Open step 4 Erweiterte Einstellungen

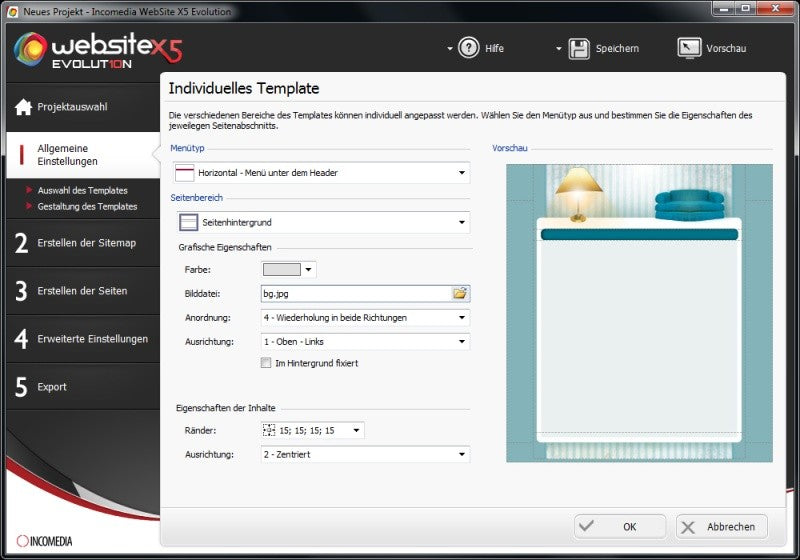[83, 339]
